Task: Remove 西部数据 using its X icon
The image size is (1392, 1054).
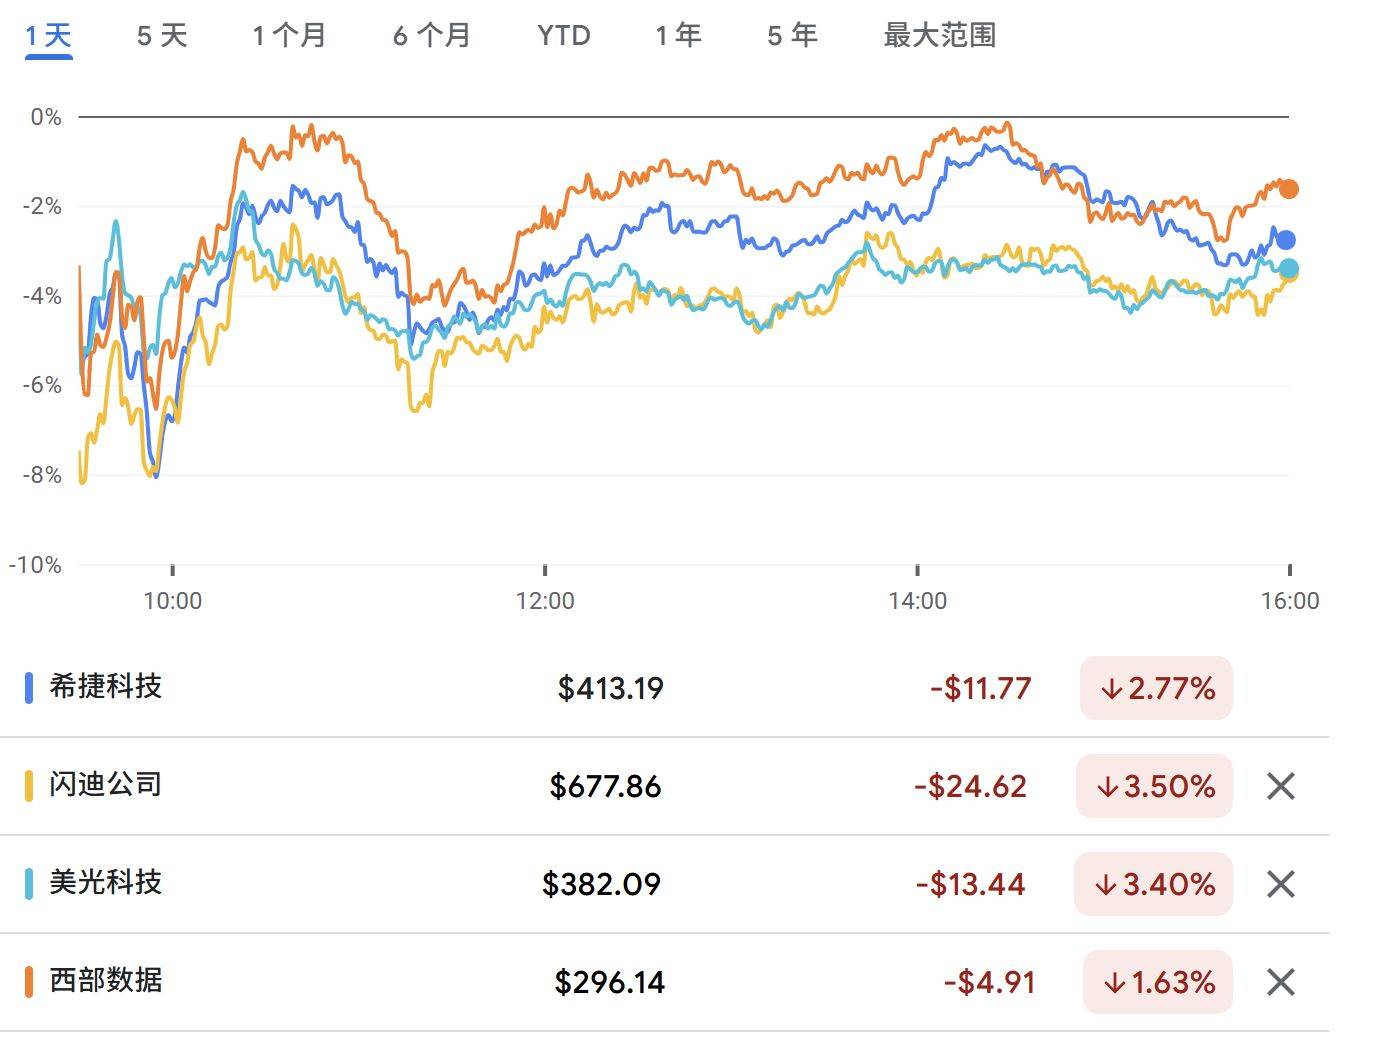Action: tap(1280, 982)
